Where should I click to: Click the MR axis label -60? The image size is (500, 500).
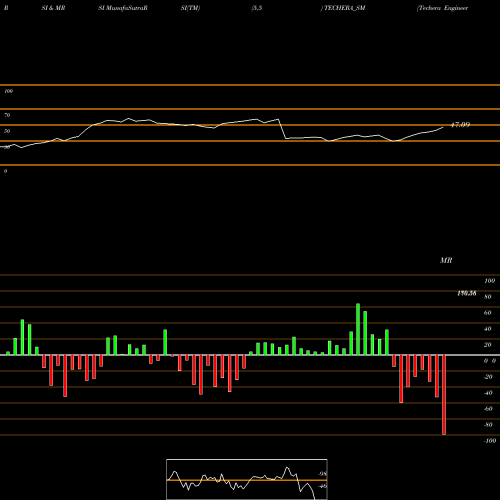[488, 409]
